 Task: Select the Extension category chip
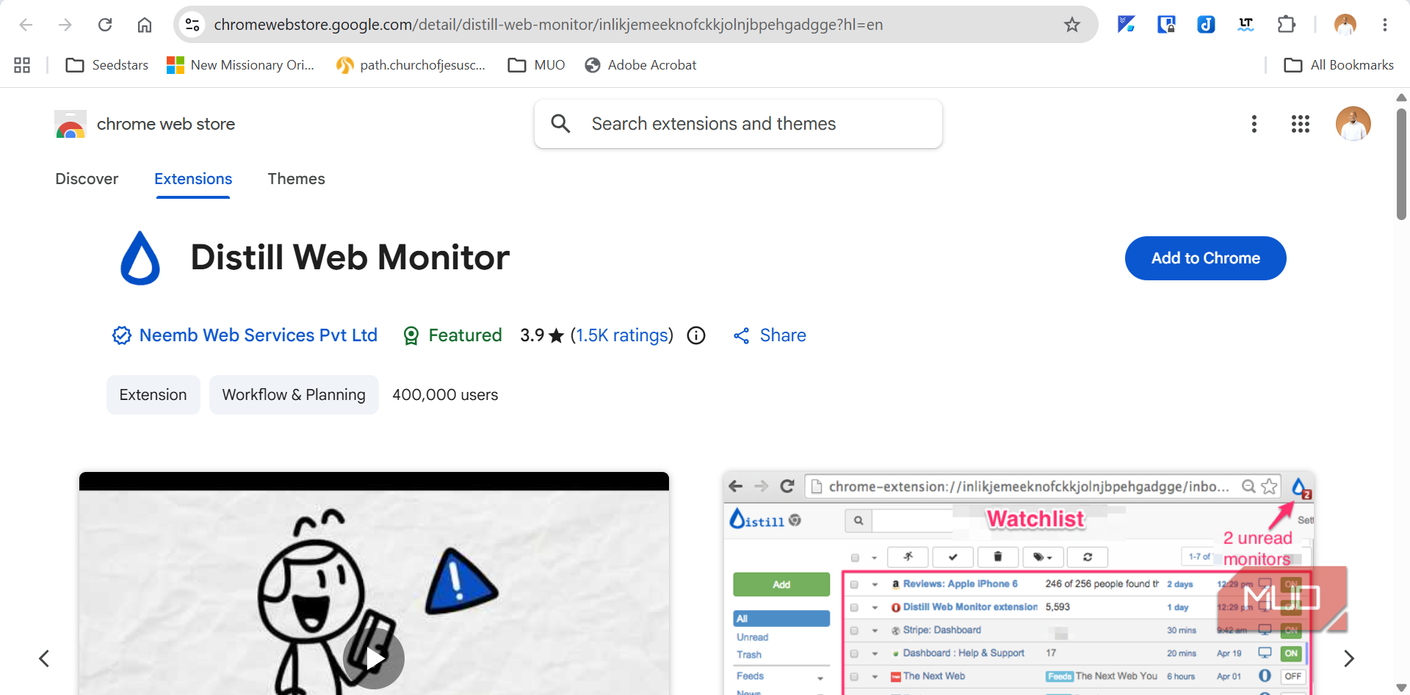(x=153, y=395)
